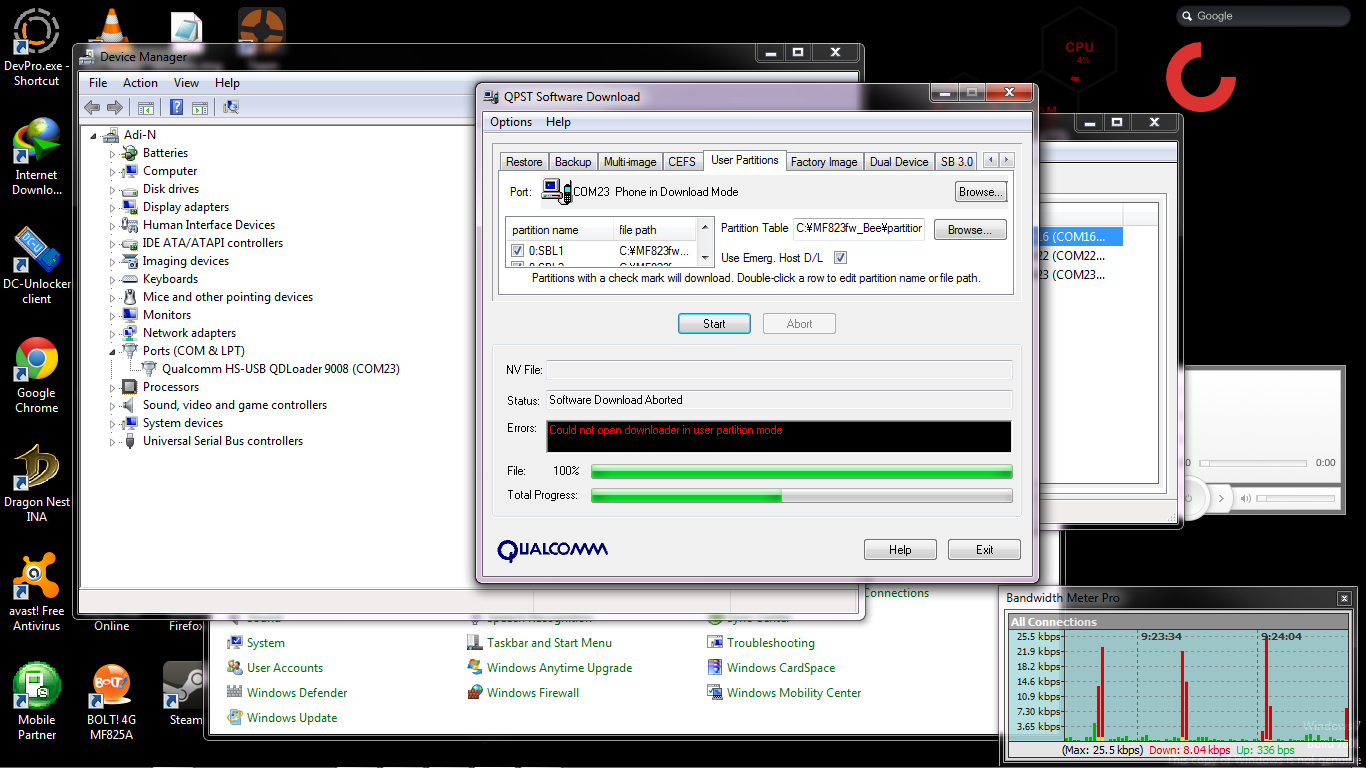Click the back arrow in Device Manager toolbar
This screenshot has height=768, width=1366.
(x=92, y=107)
